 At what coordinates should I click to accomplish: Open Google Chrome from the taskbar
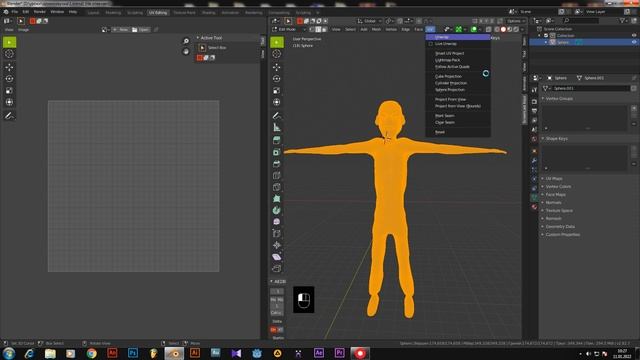tap(91, 353)
